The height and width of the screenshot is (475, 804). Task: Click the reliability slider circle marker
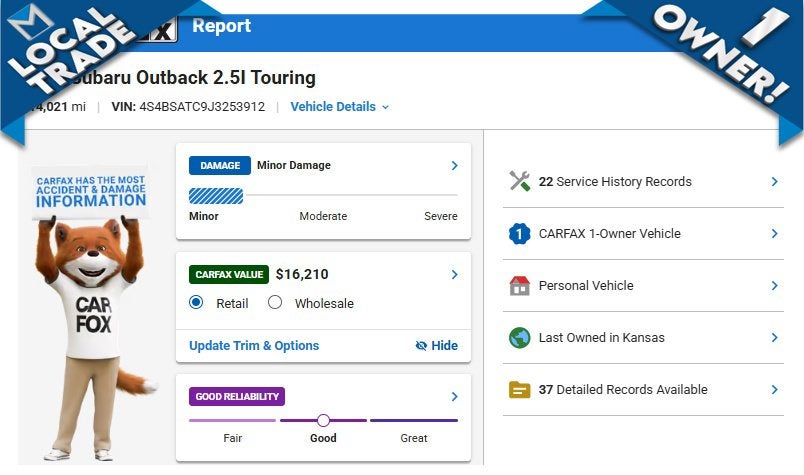click(323, 420)
